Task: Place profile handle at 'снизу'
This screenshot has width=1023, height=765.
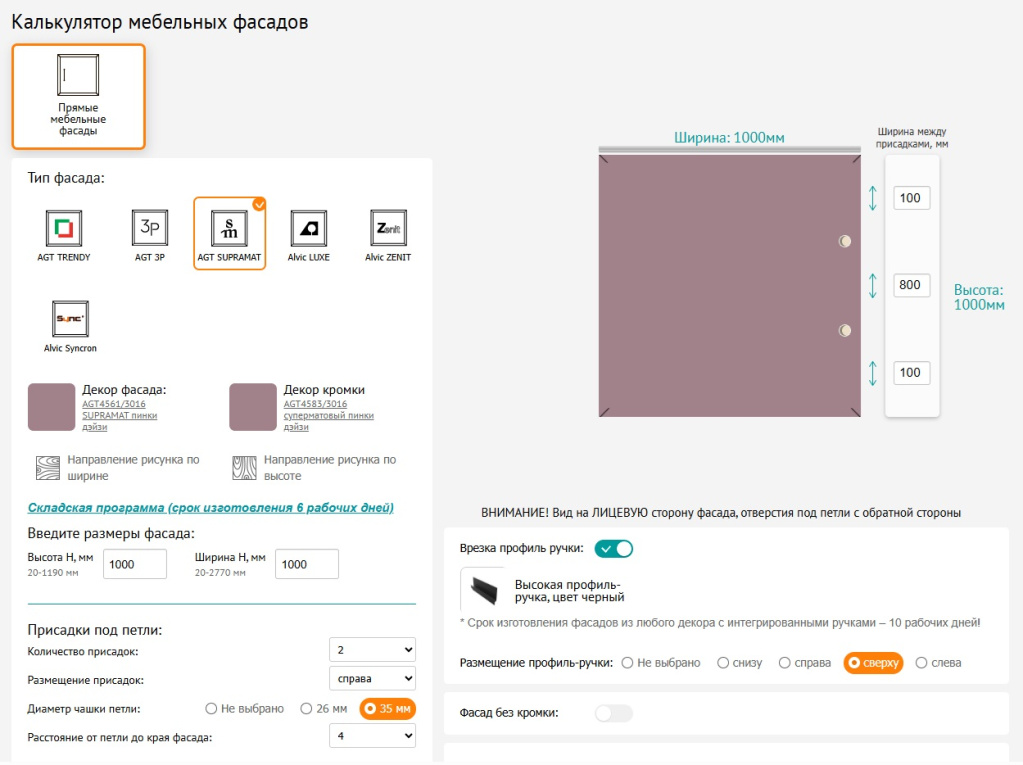Action: pos(725,663)
